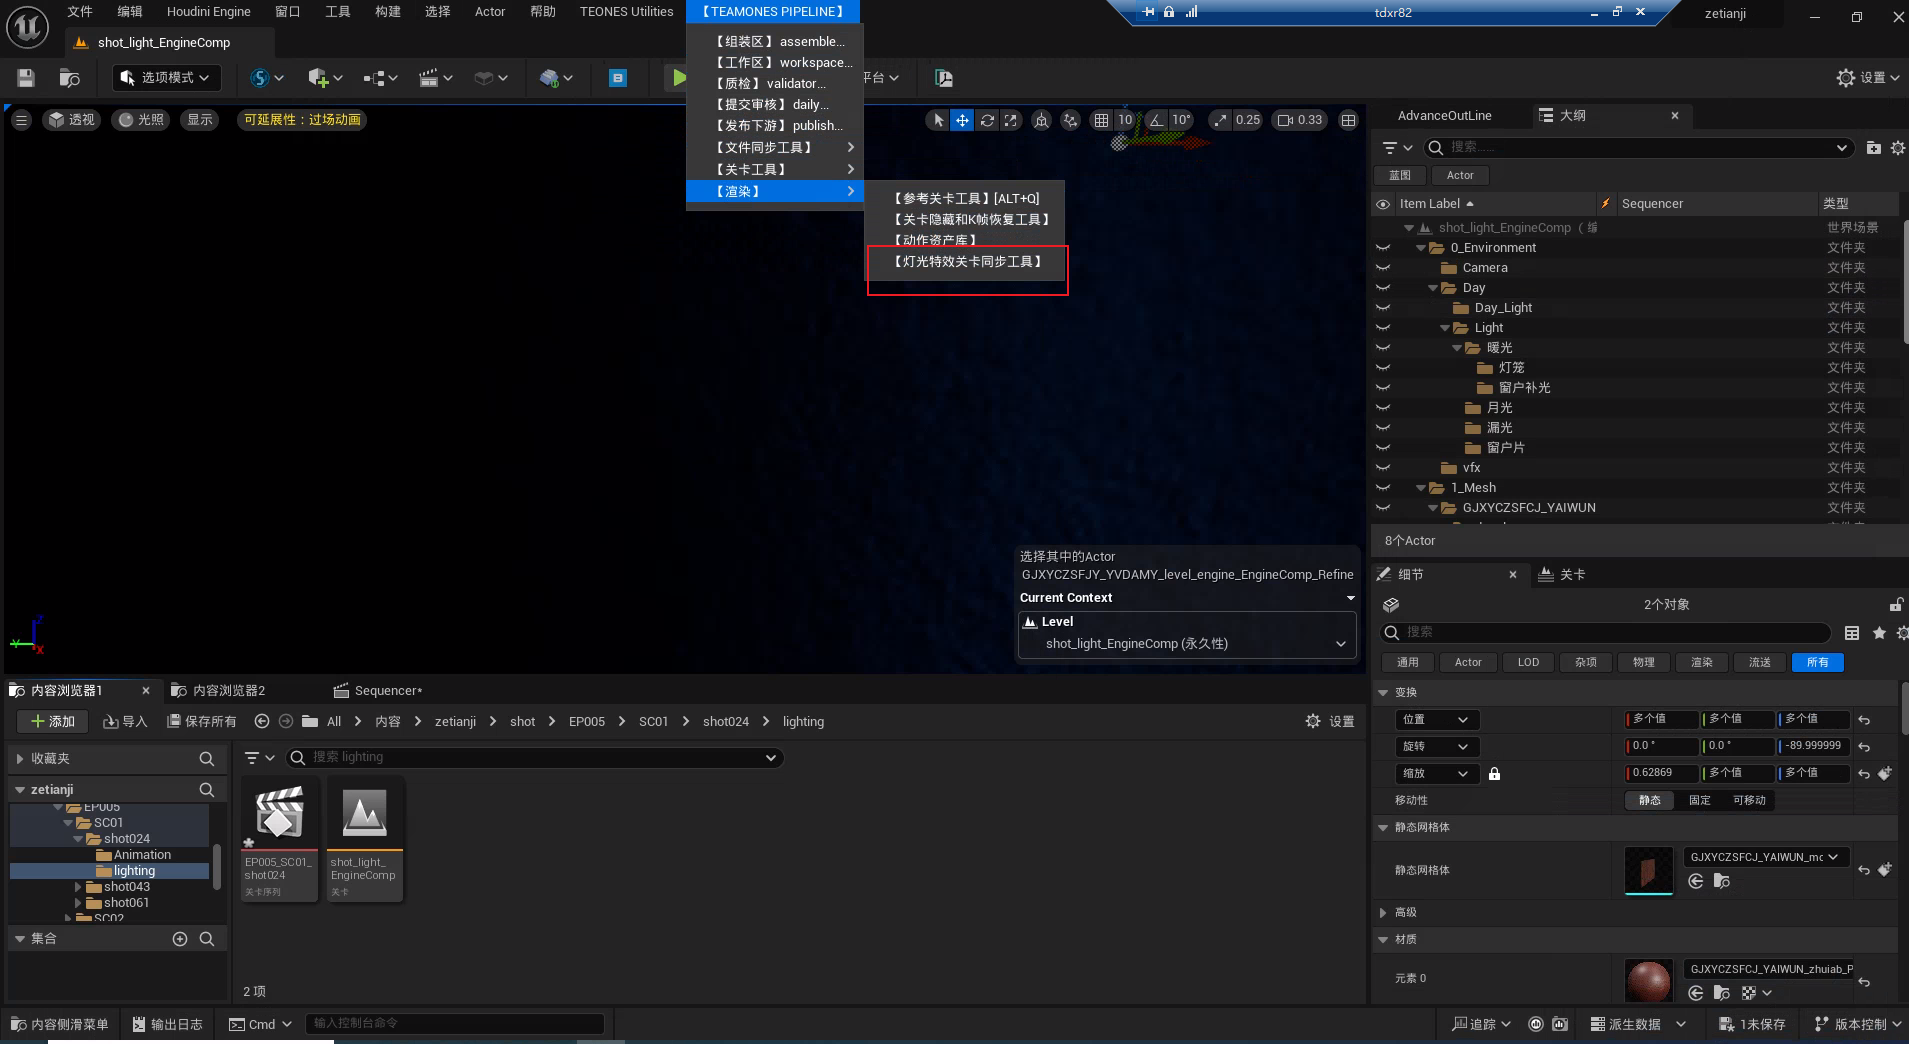Set mobility to 可移动

[x=1748, y=800]
